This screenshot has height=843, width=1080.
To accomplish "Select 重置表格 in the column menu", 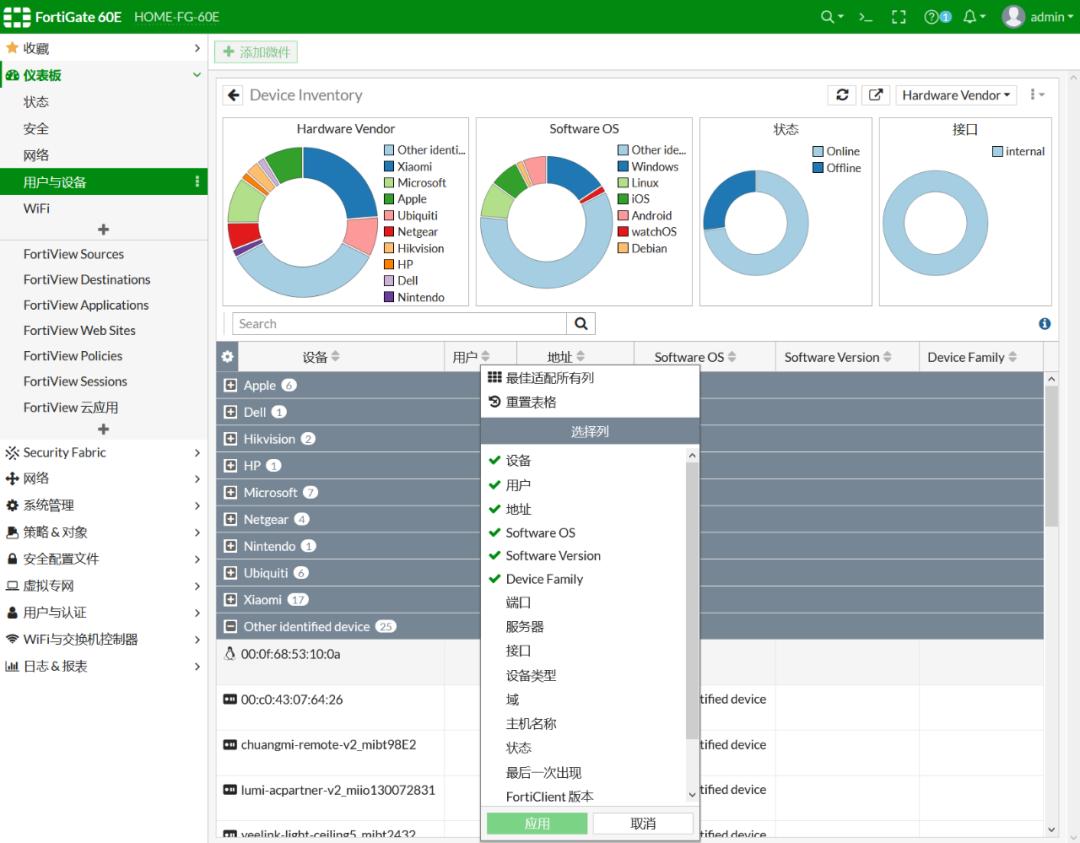I will 531,402.
